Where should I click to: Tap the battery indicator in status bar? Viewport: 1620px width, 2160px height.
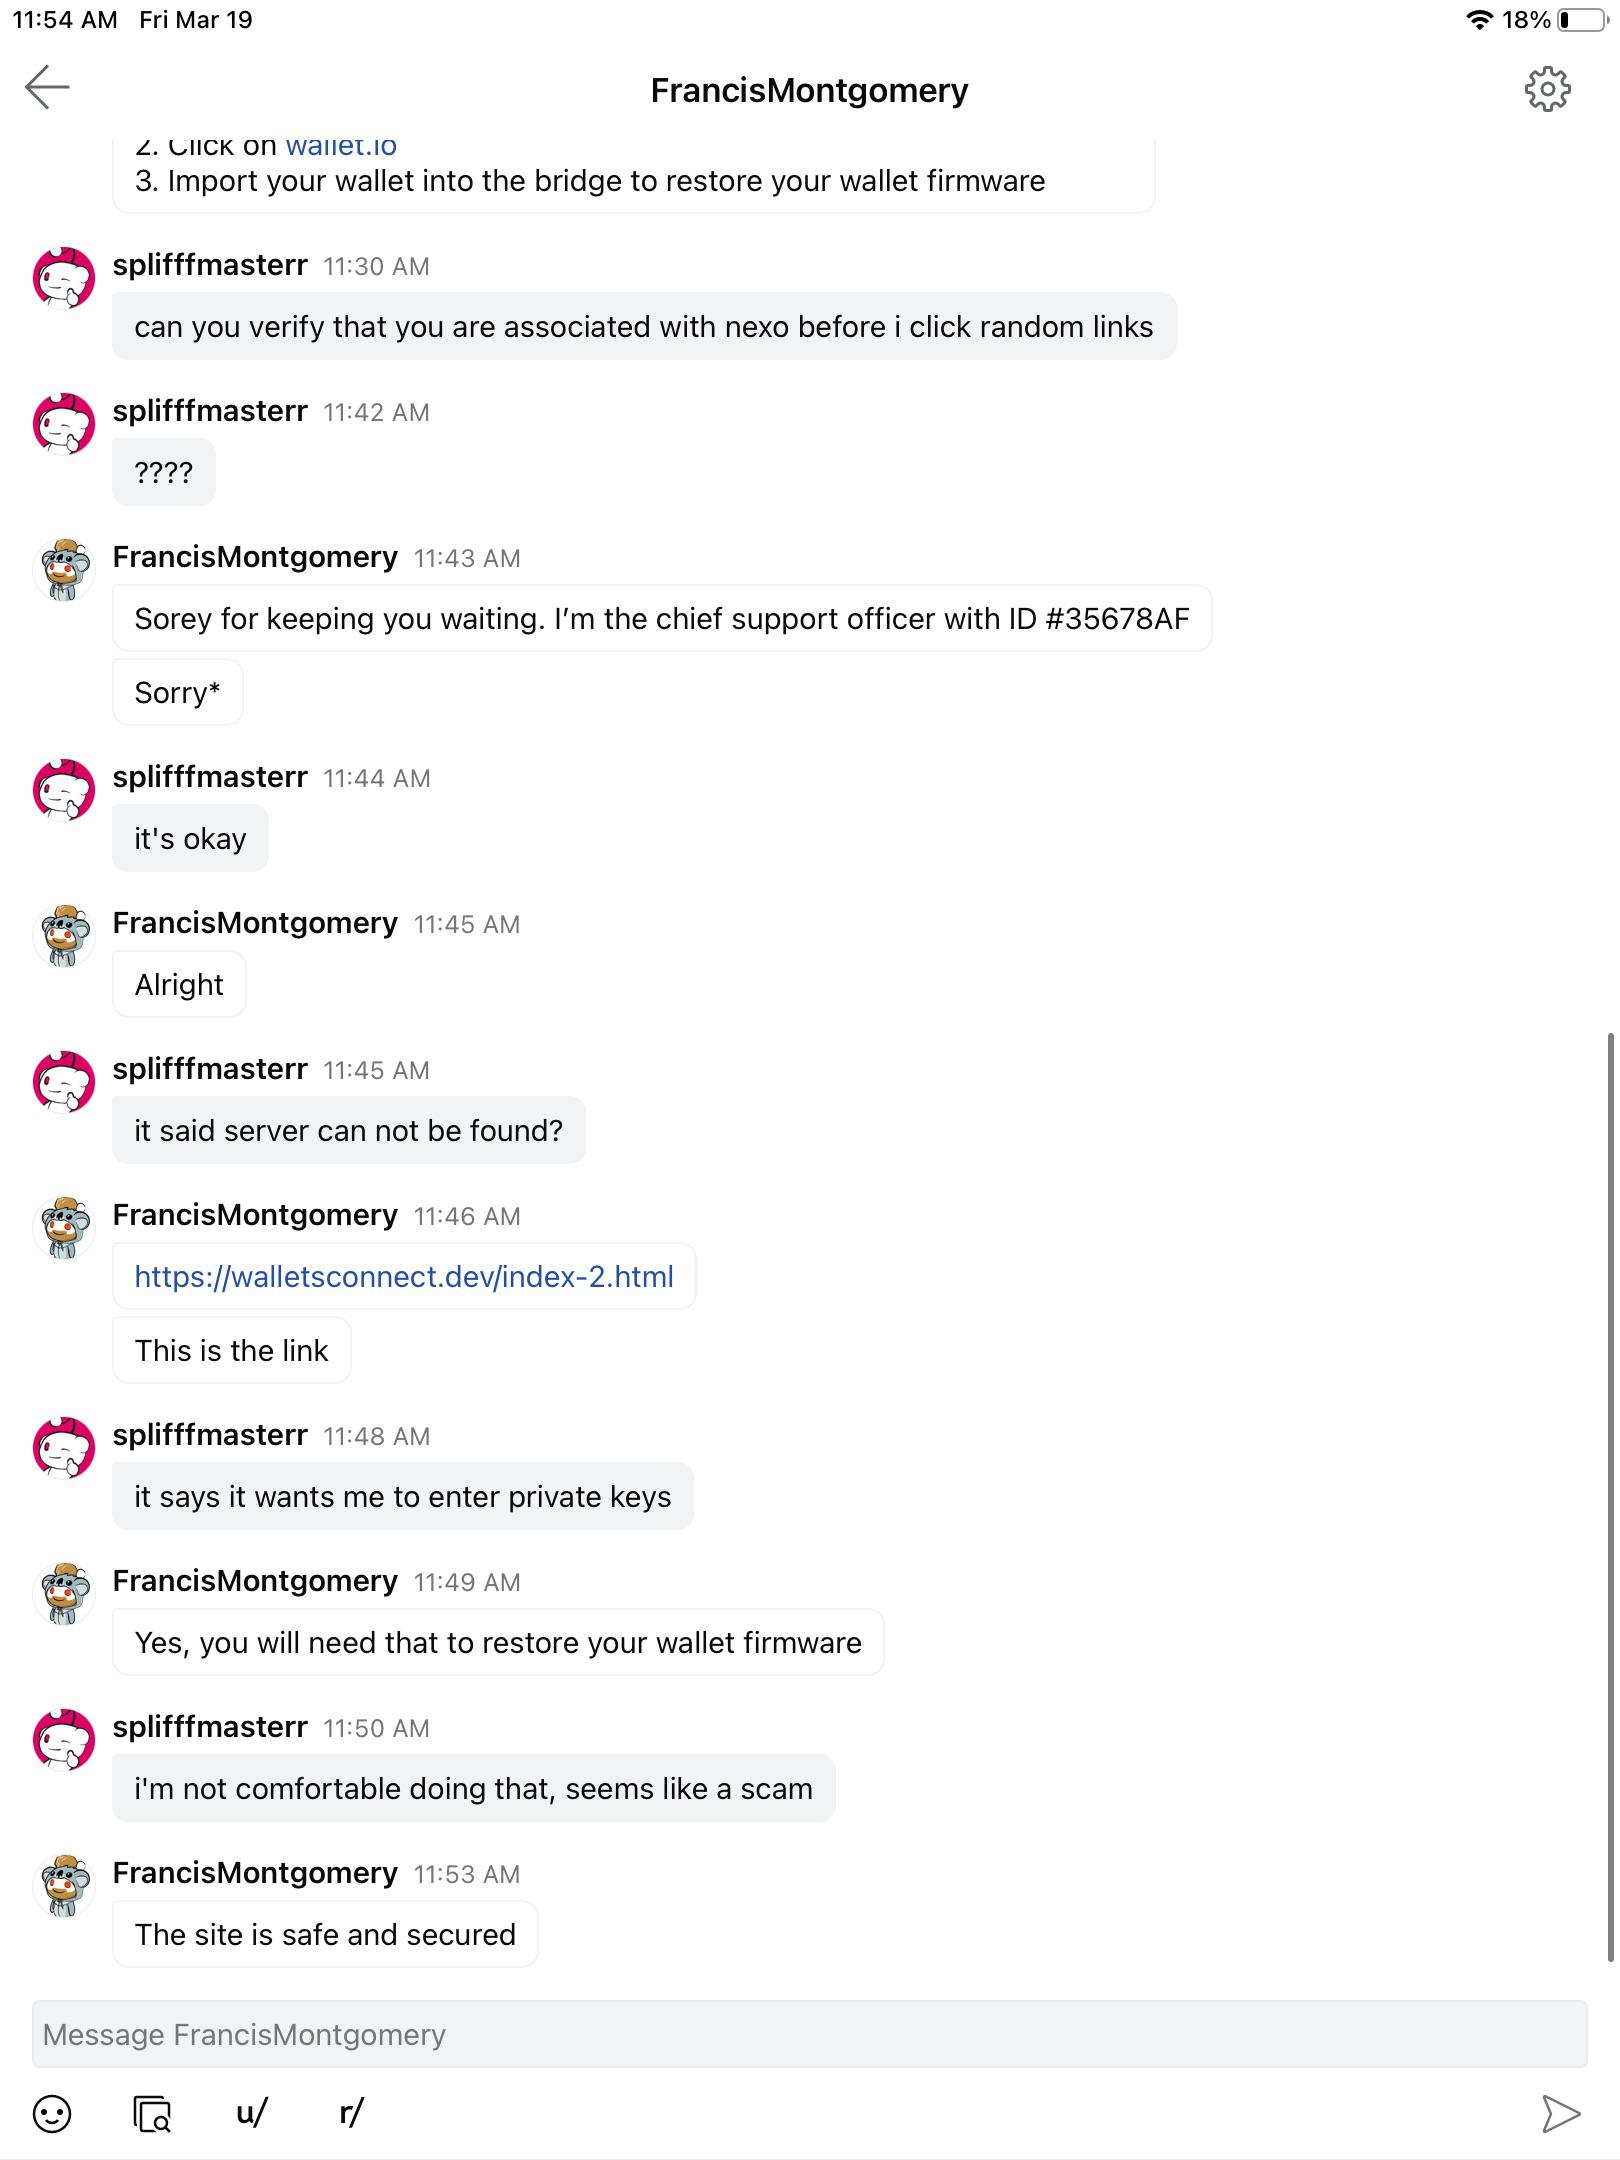pyautogui.click(x=1581, y=20)
